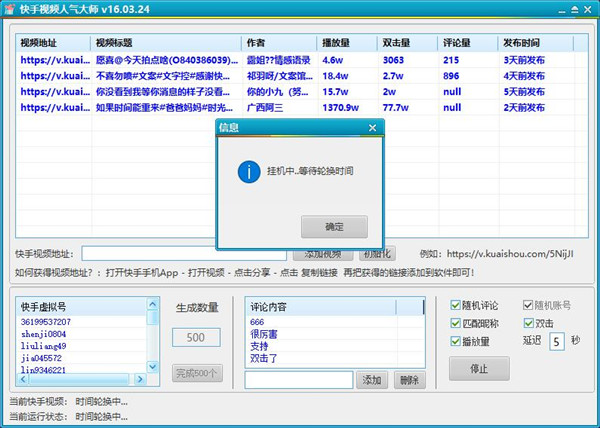Screen dimensions: 600x428
Task: Click the 停止 button
Action: click(x=479, y=369)
